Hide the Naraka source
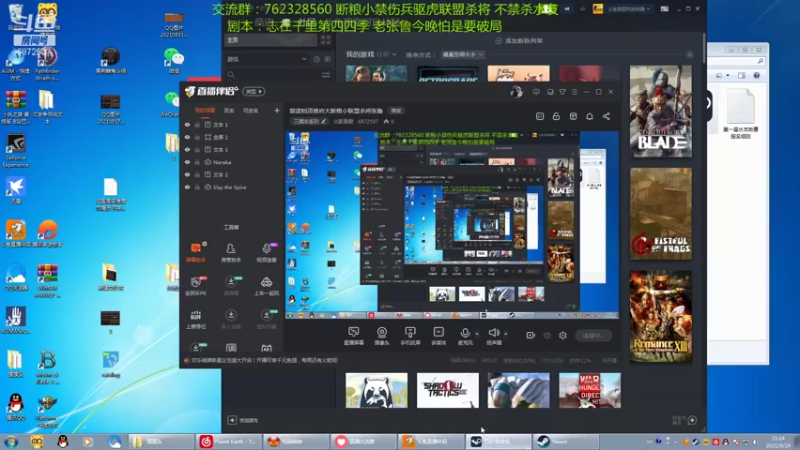800x450 pixels. coord(187,162)
